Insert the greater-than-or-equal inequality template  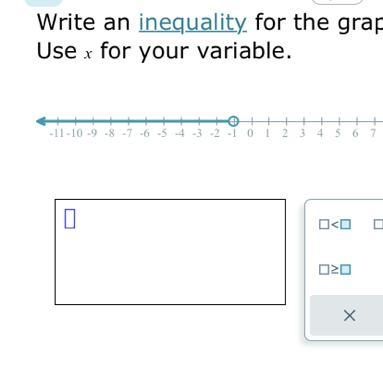tap(335, 269)
